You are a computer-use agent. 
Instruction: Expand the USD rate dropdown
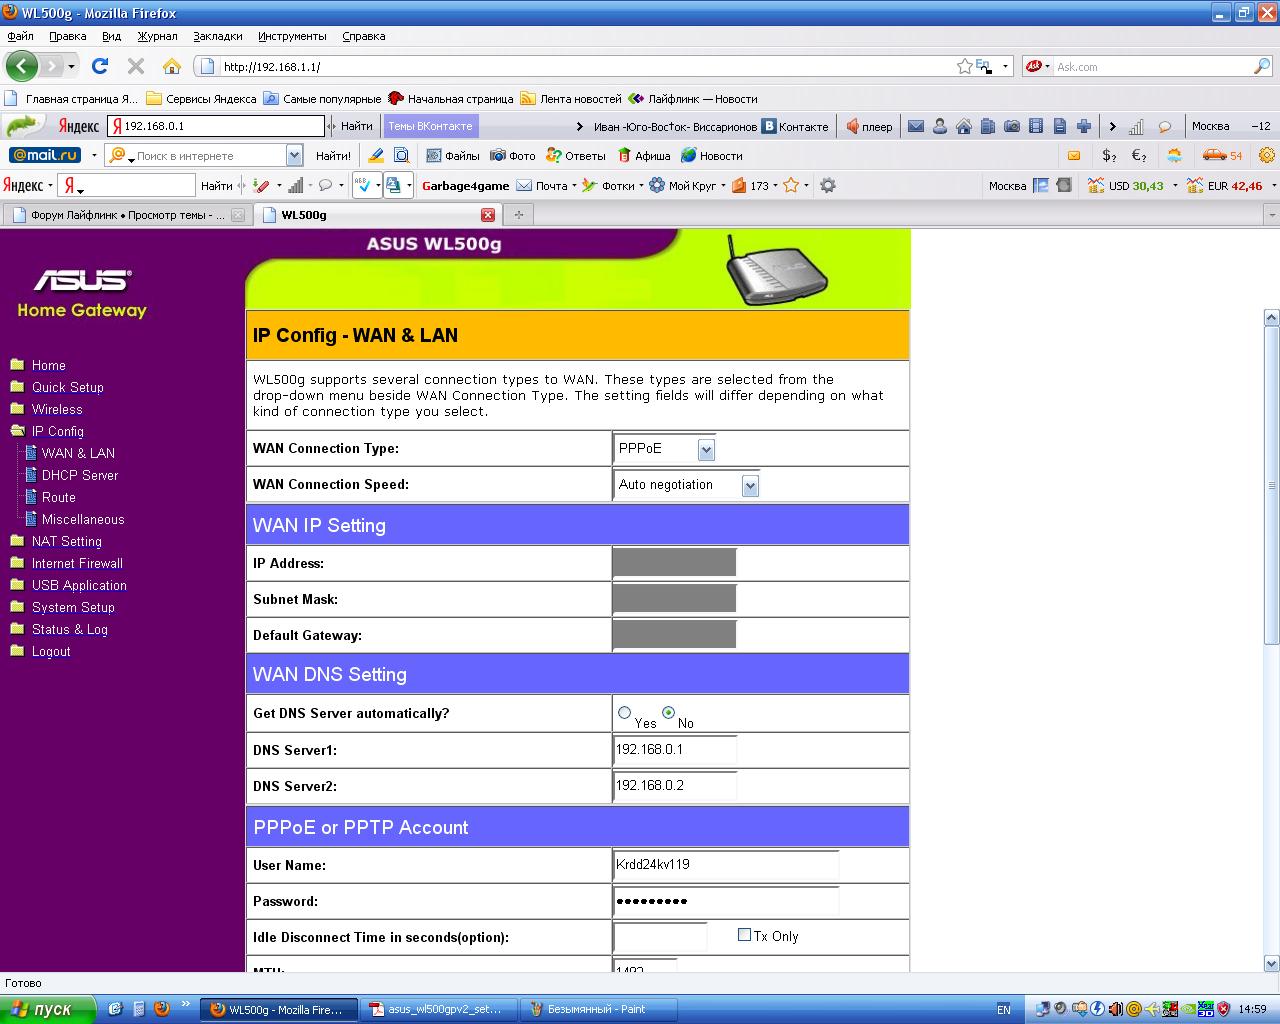click(x=1174, y=185)
